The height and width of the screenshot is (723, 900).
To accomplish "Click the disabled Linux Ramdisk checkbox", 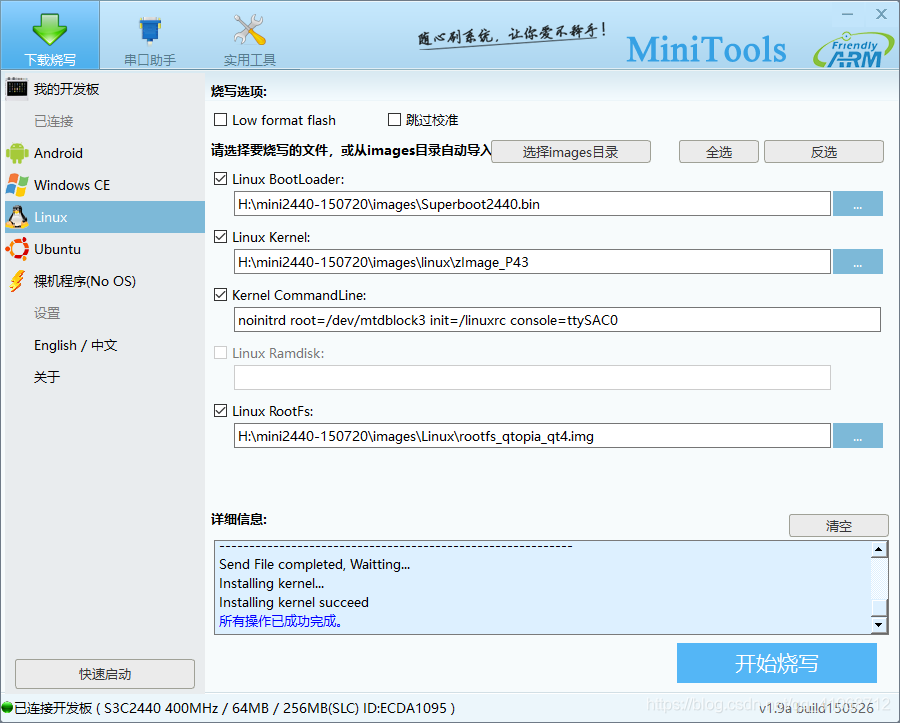I will [x=220, y=352].
